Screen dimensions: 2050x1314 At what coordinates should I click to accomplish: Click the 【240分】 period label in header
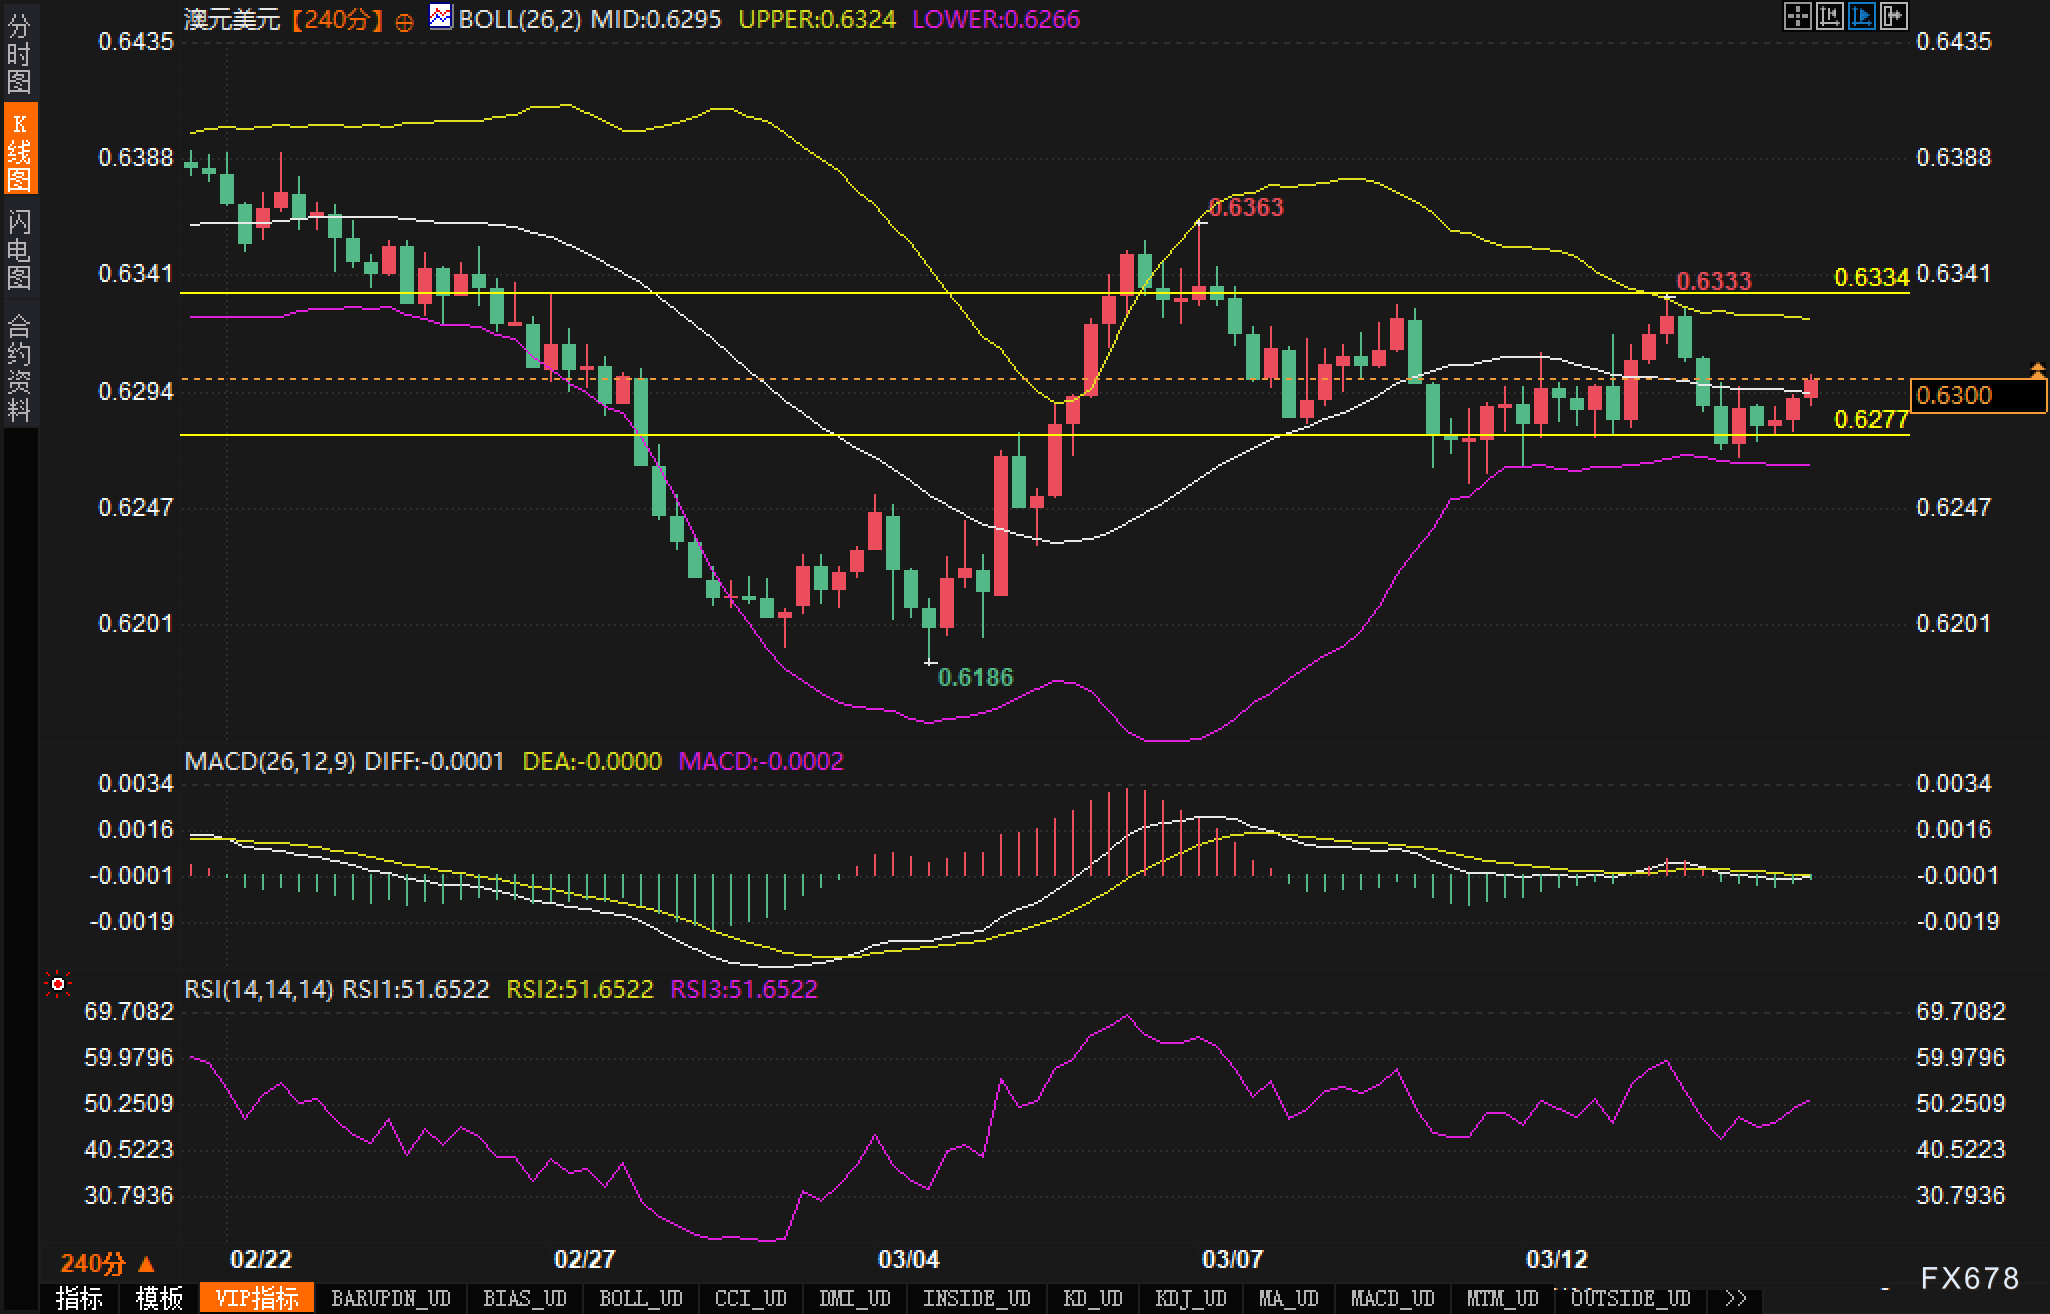tap(338, 19)
